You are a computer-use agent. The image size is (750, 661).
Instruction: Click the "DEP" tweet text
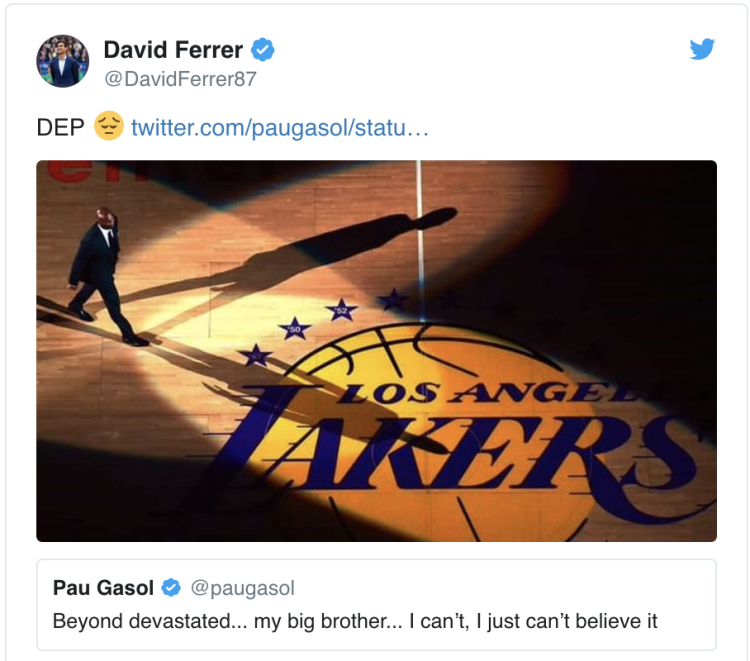[60, 128]
